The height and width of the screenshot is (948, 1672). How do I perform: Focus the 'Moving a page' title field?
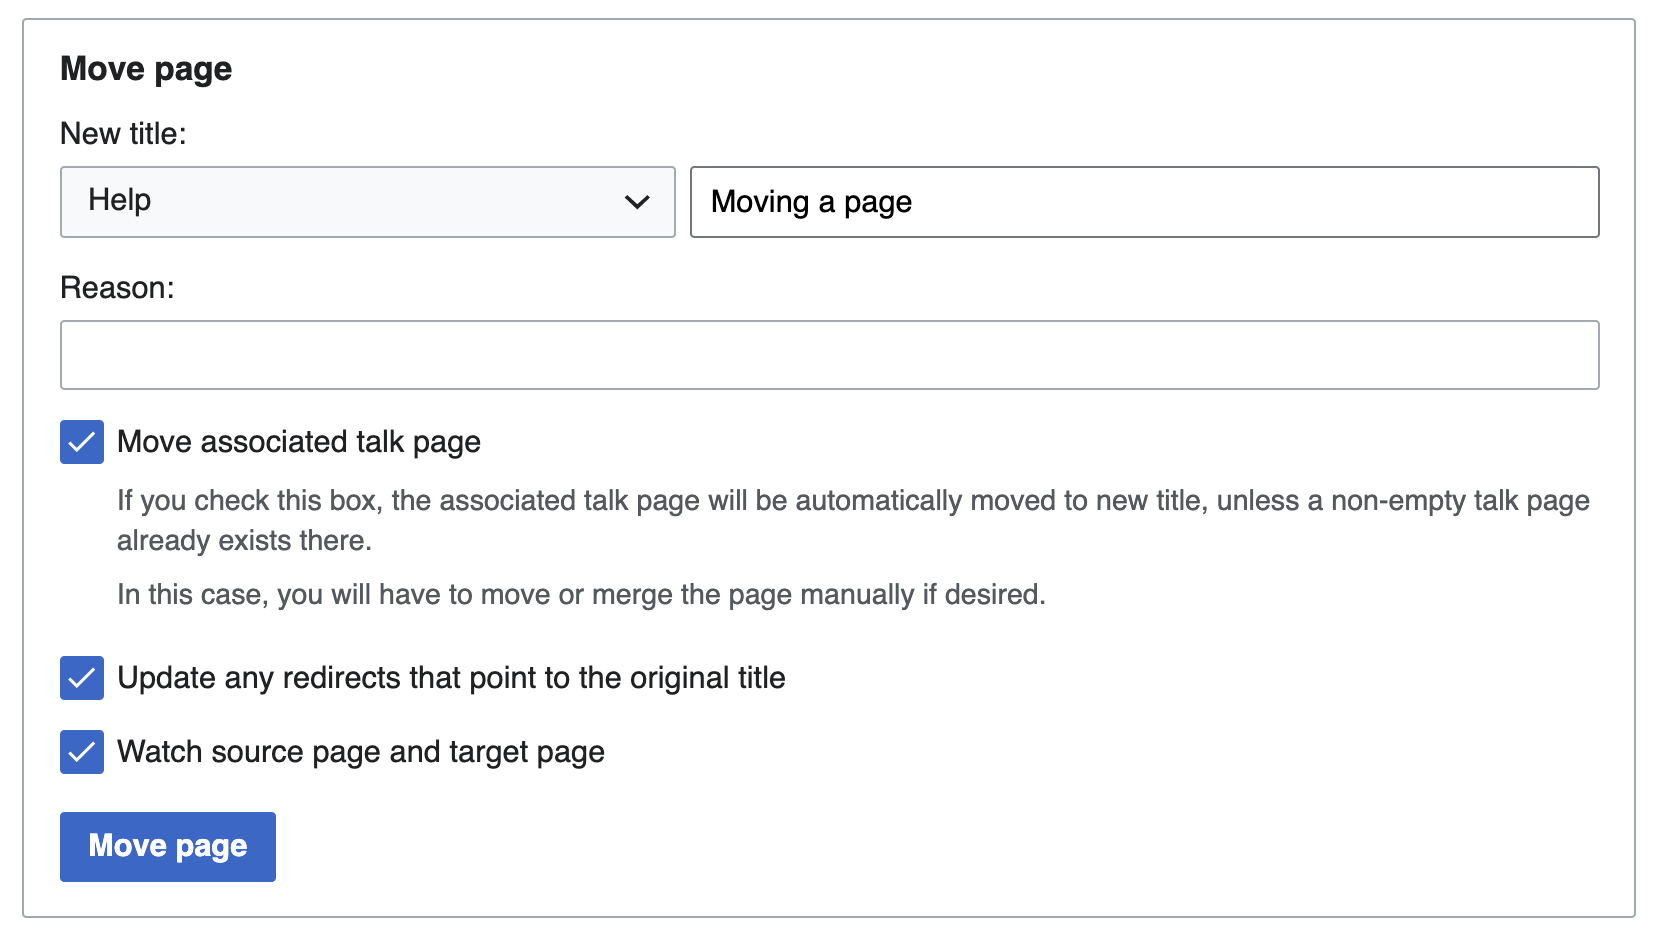[1144, 202]
